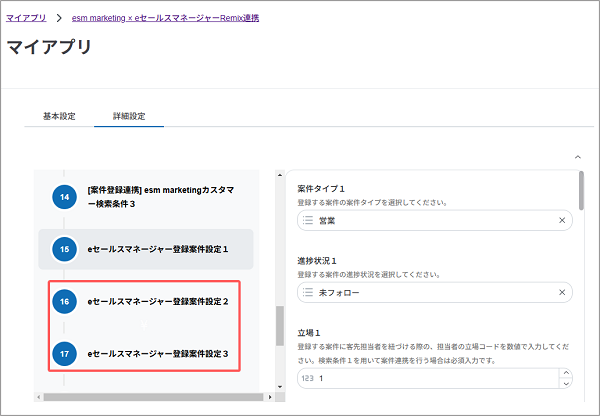The width and height of the screenshot is (600, 416).
Task: Select the 詳細設定 tab
Action: [x=129, y=116]
